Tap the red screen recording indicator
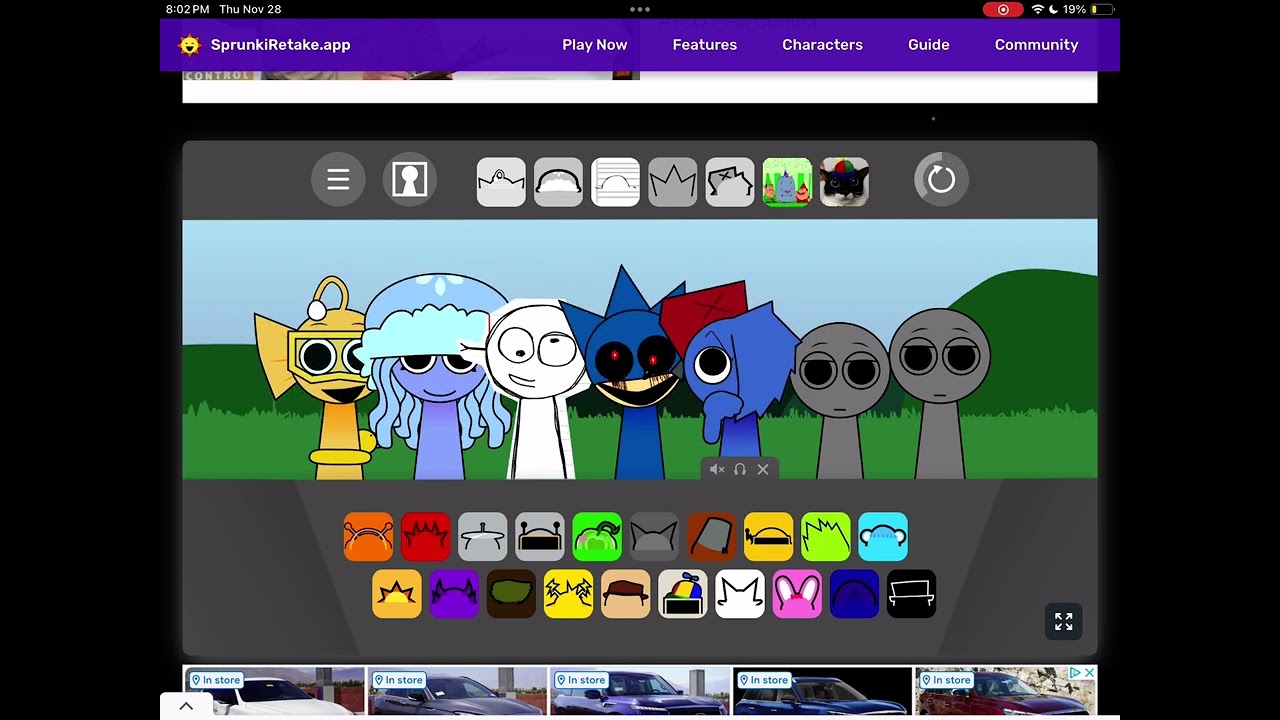Image resolution: width=1280 pixels, height=720 pixels. [x=1003, y=9]
